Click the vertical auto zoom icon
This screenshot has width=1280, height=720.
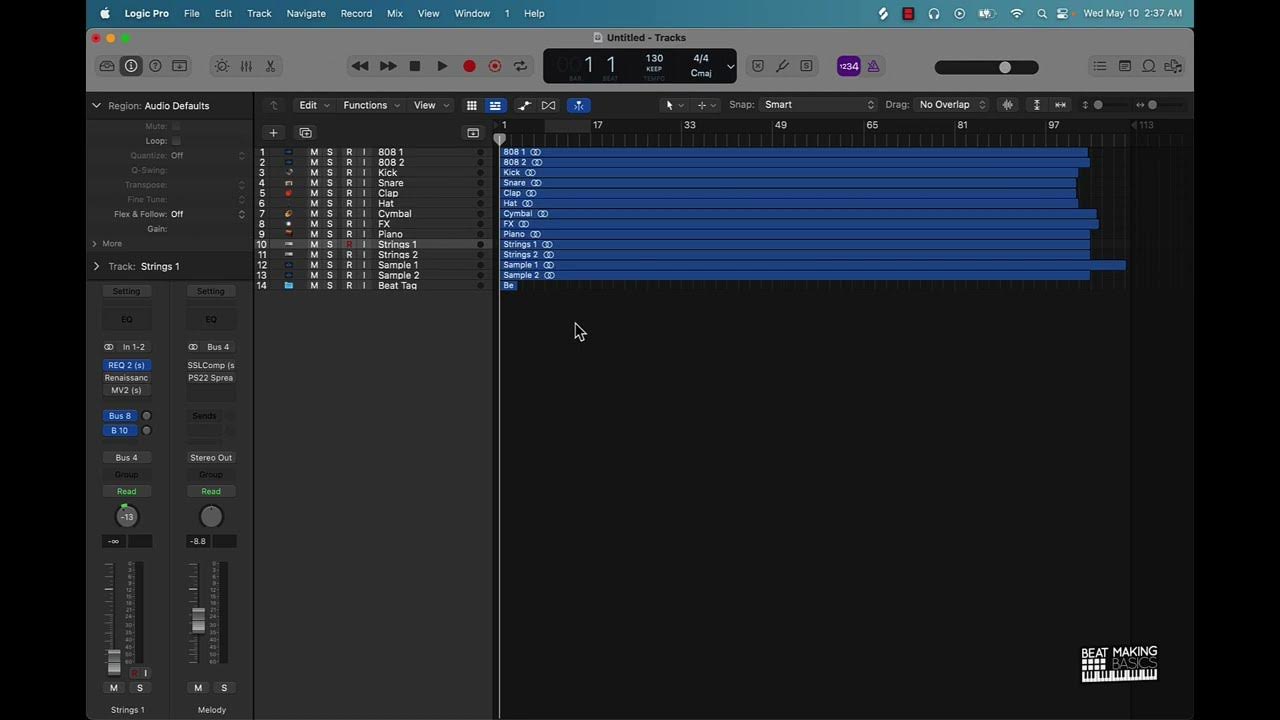point(1037,105)
